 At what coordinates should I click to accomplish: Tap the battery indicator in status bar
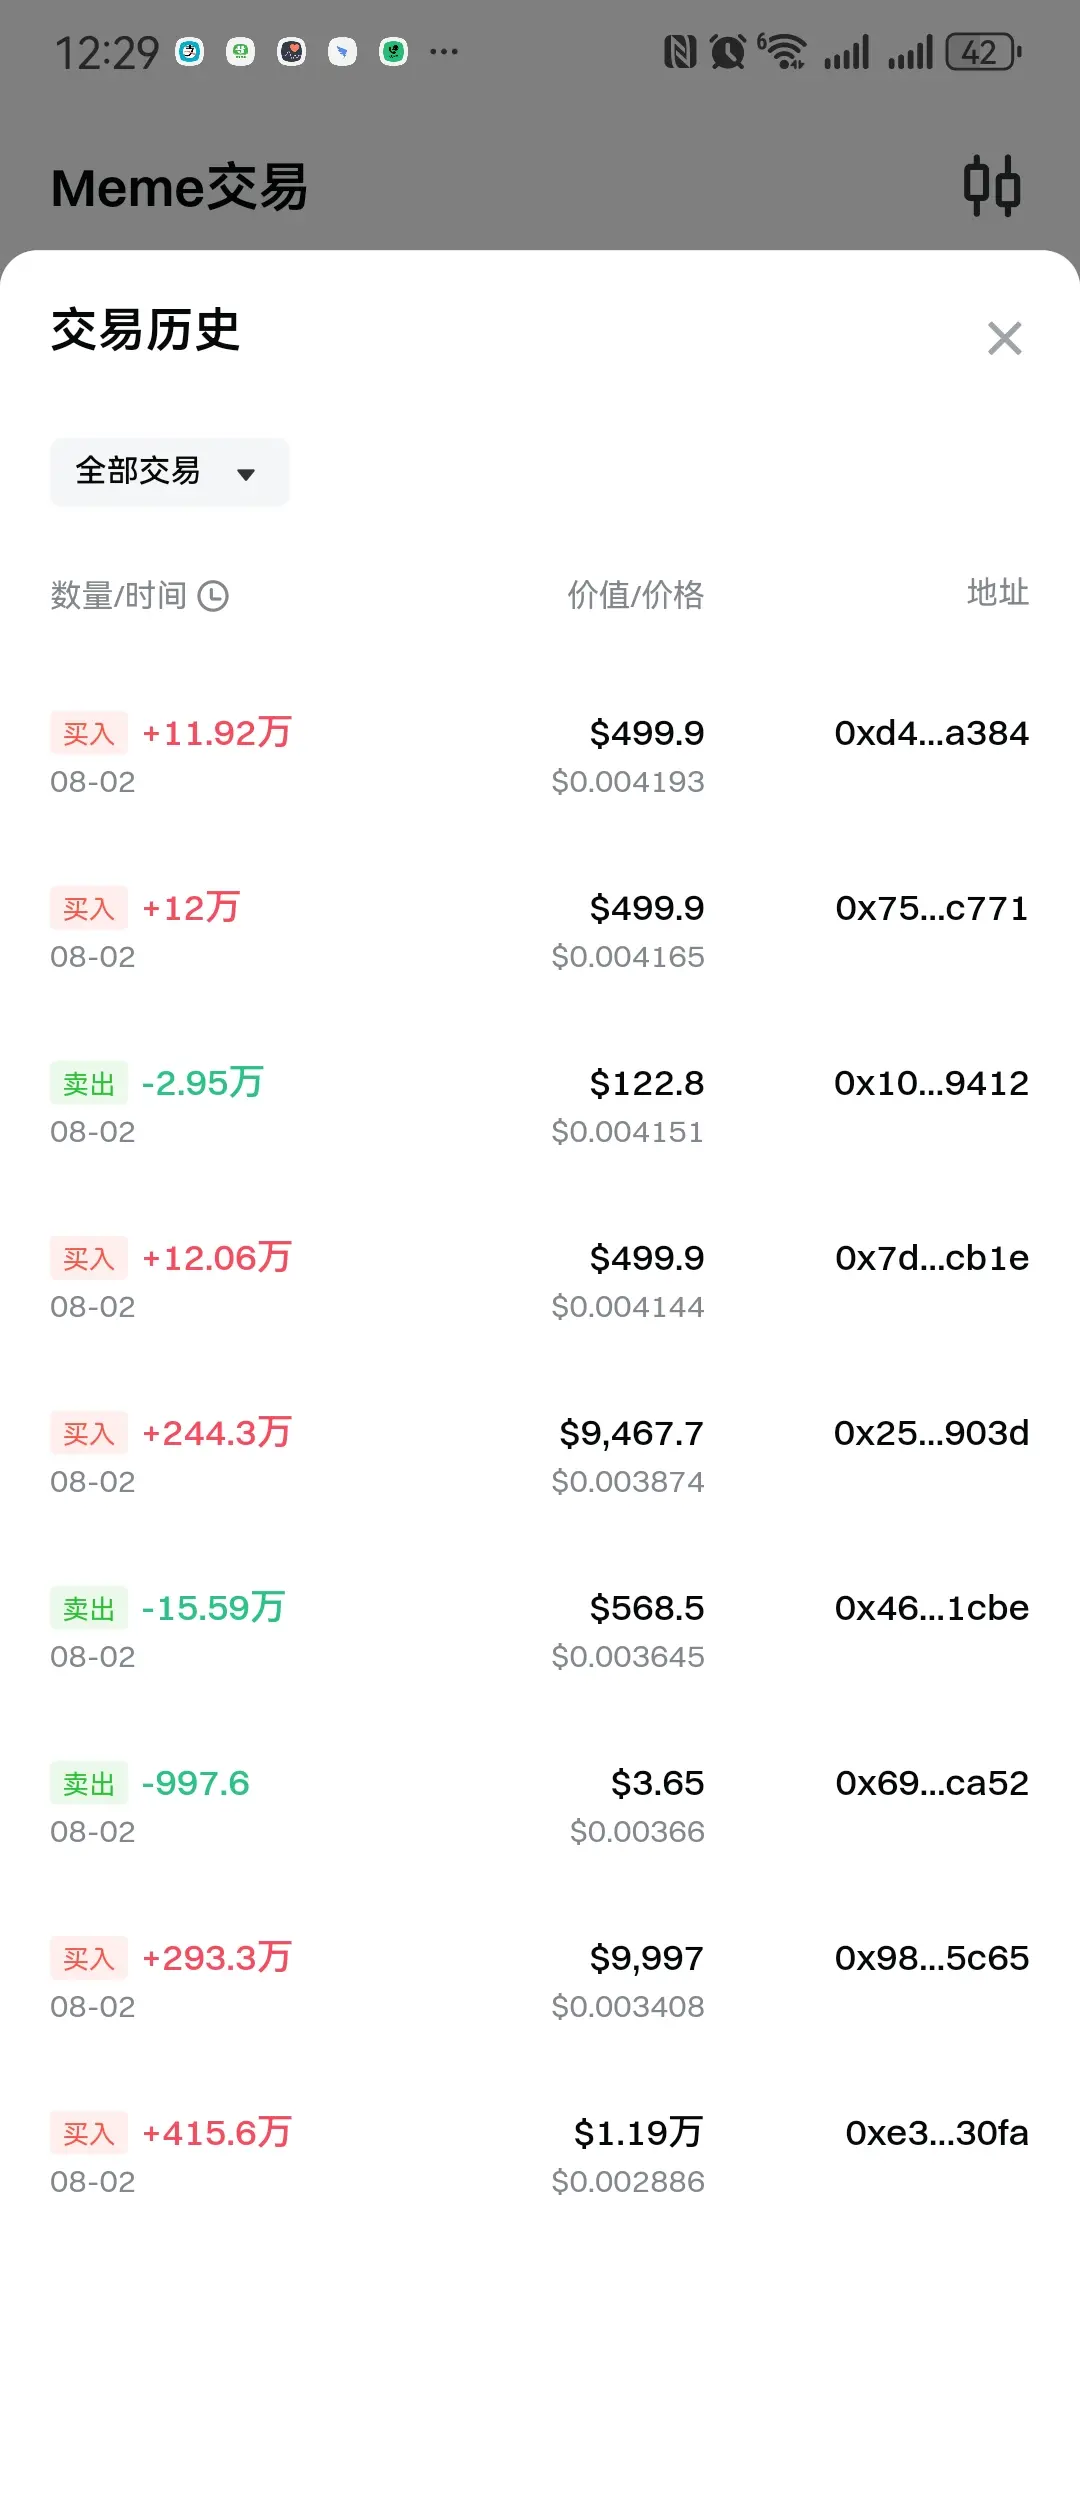pyautogui.click(x=984, y=52)
